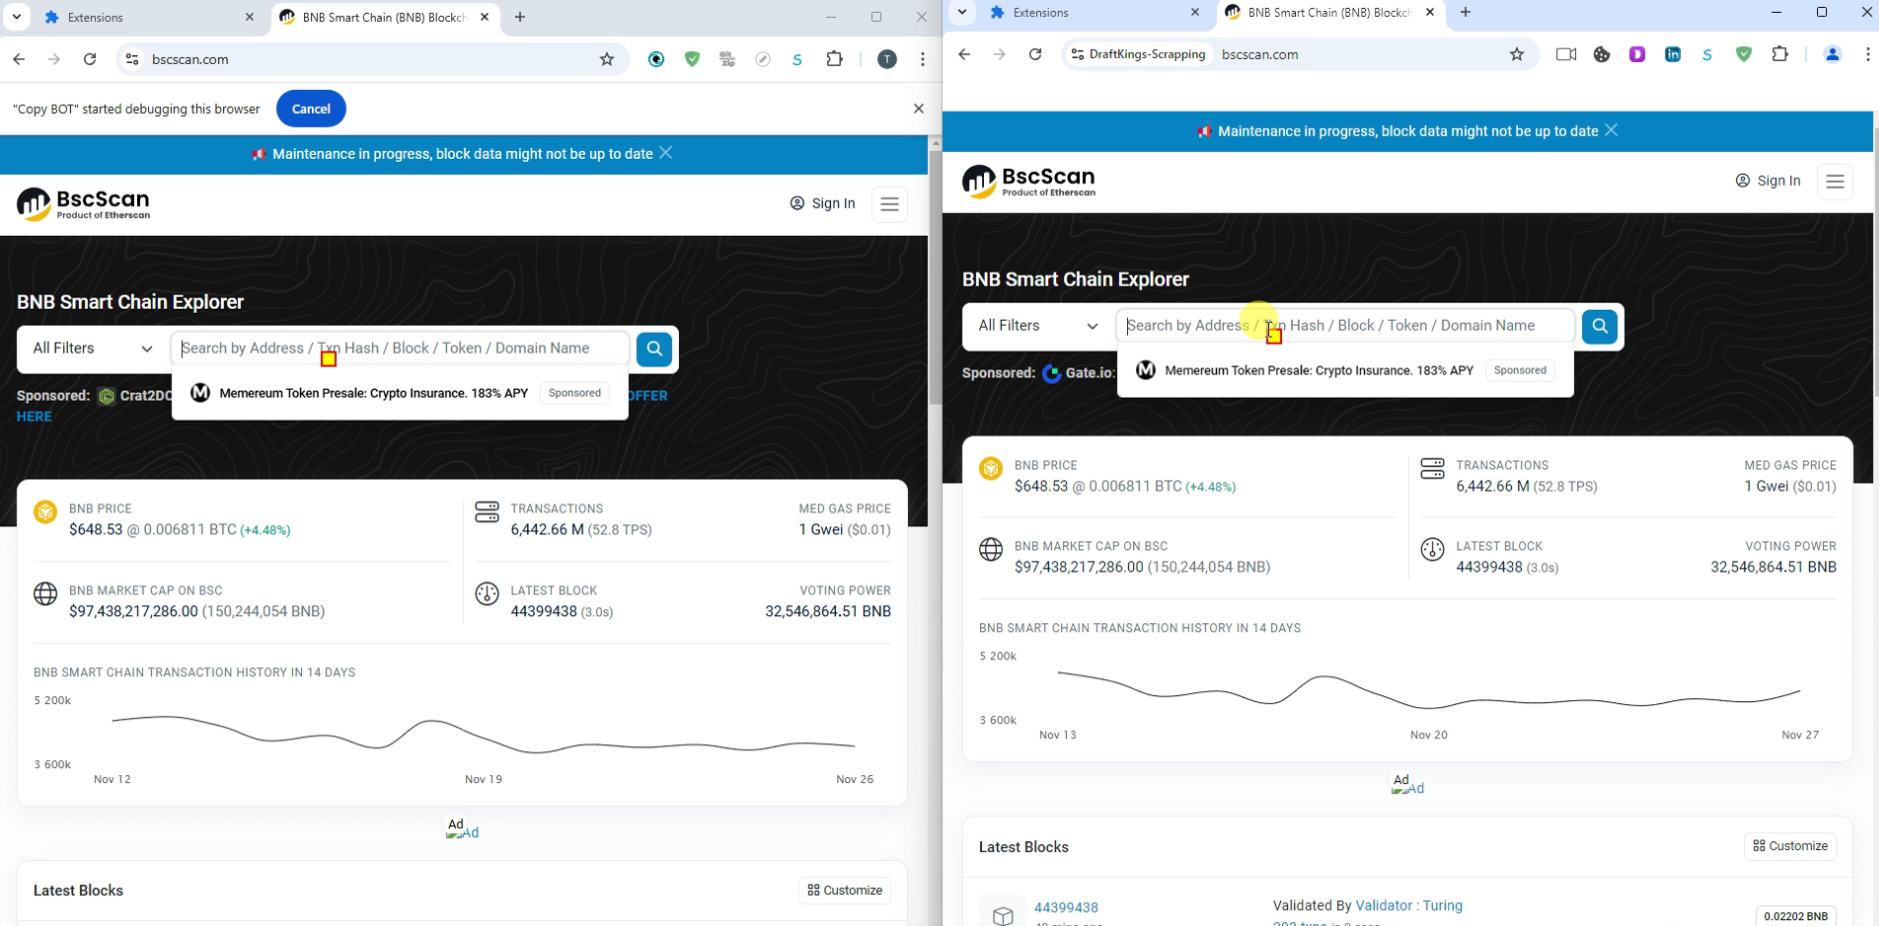Click Sign In in left window
The height and width of the screenshot is (926, 1879).
[823, 204]
